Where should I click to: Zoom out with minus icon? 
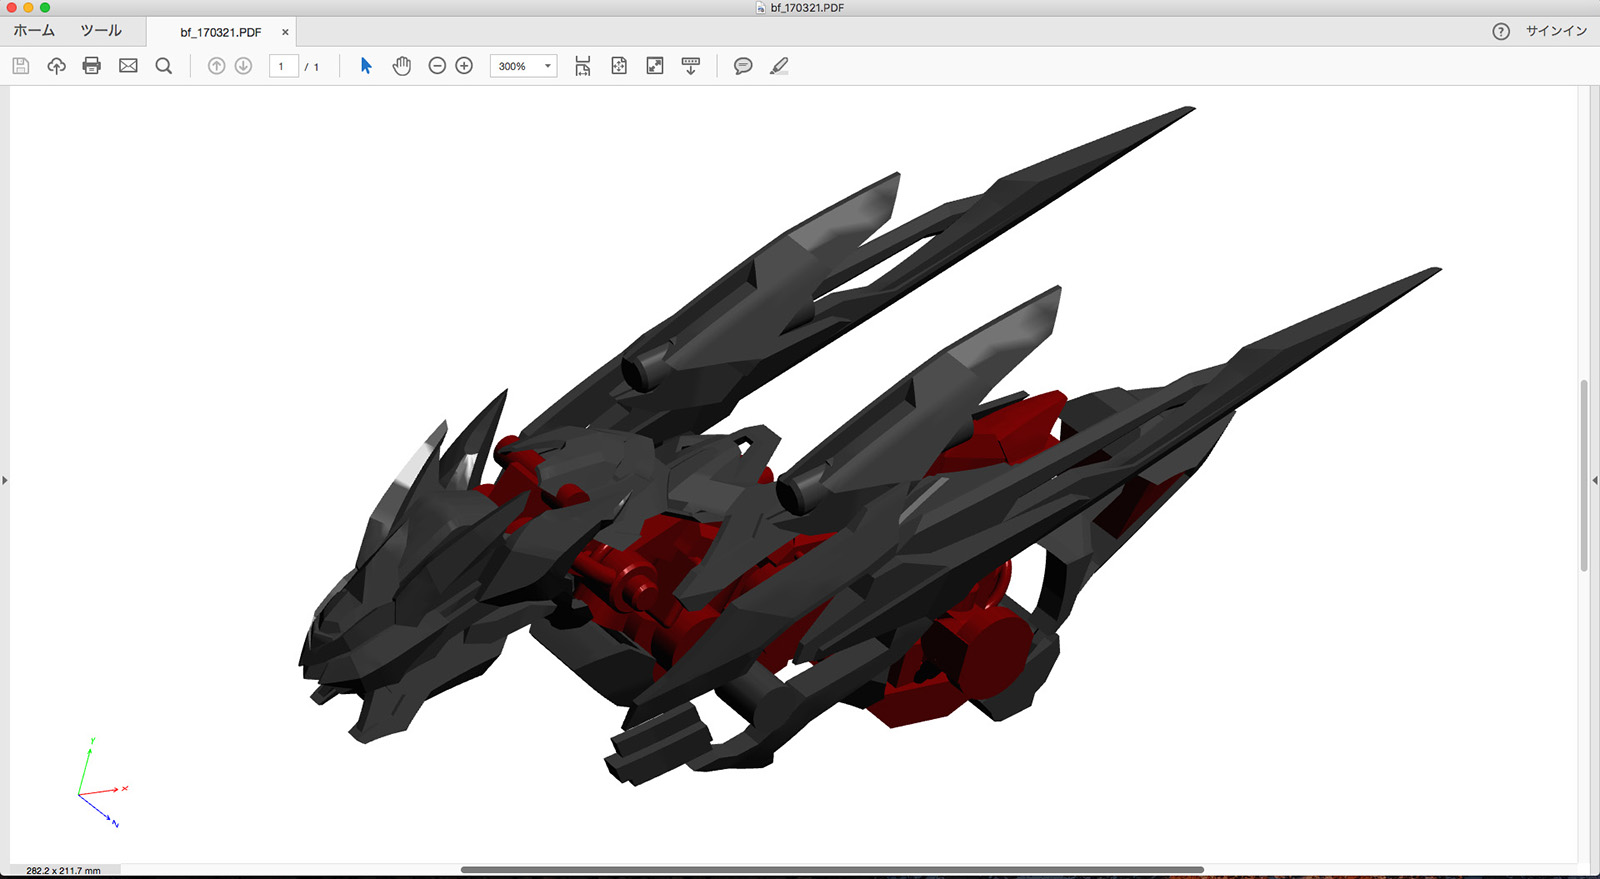tap(437, 66)
